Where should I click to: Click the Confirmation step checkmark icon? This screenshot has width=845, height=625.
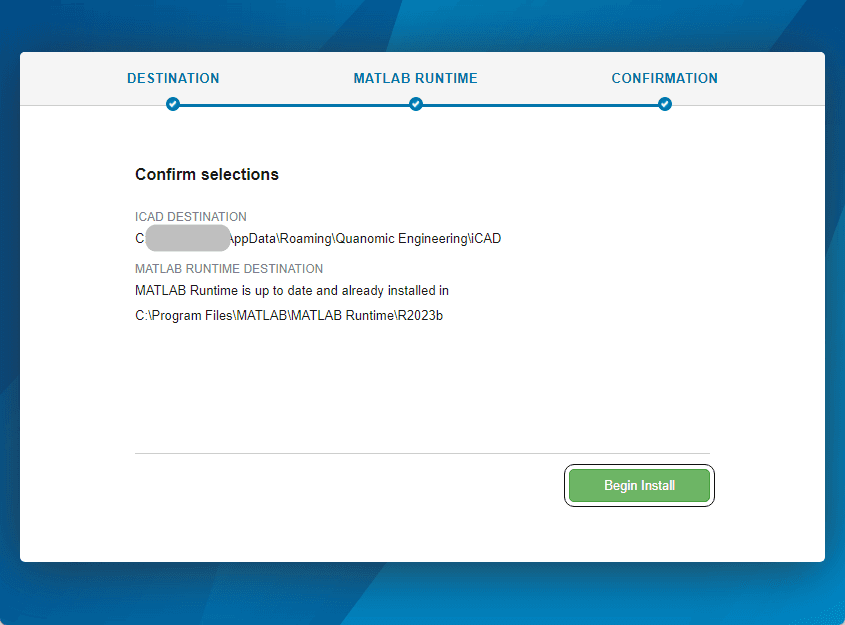tap(664, 103)
